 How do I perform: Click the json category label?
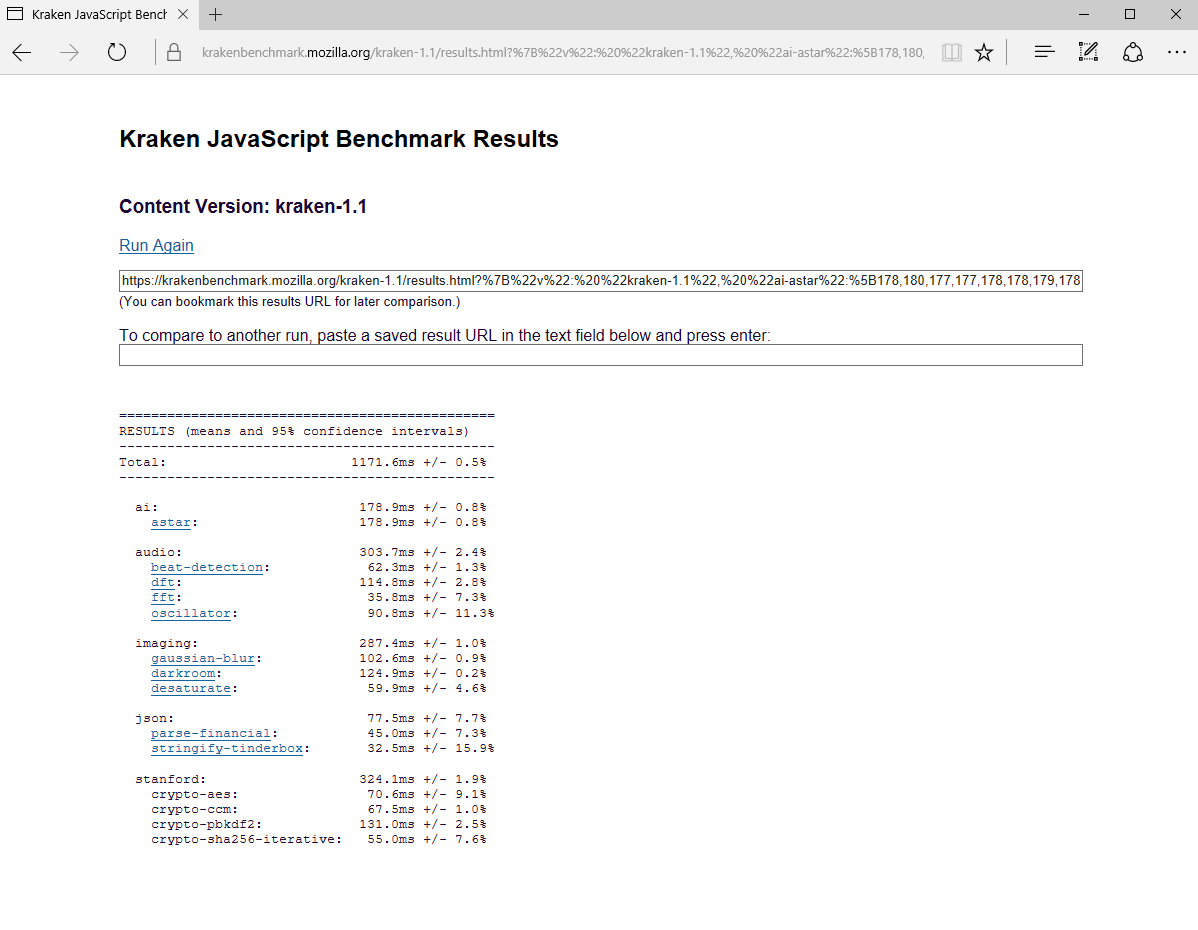pos(154,718)
